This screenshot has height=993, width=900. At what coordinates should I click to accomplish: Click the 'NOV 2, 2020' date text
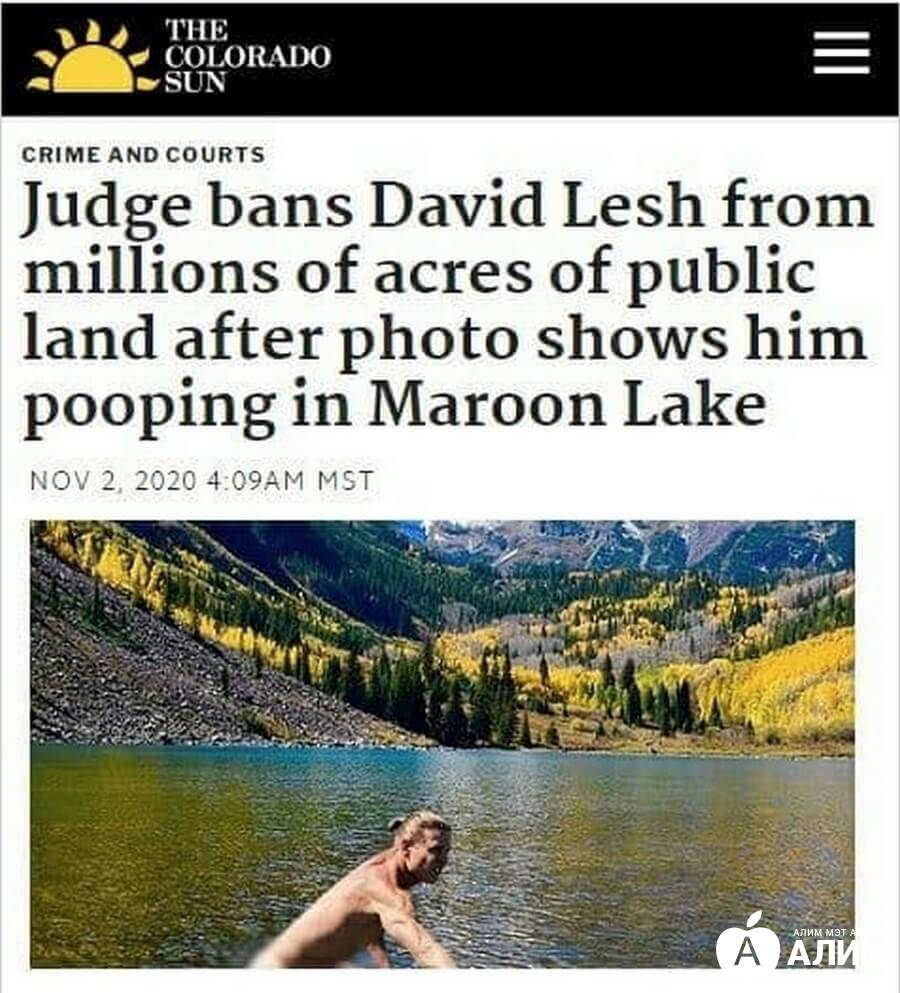113,481
